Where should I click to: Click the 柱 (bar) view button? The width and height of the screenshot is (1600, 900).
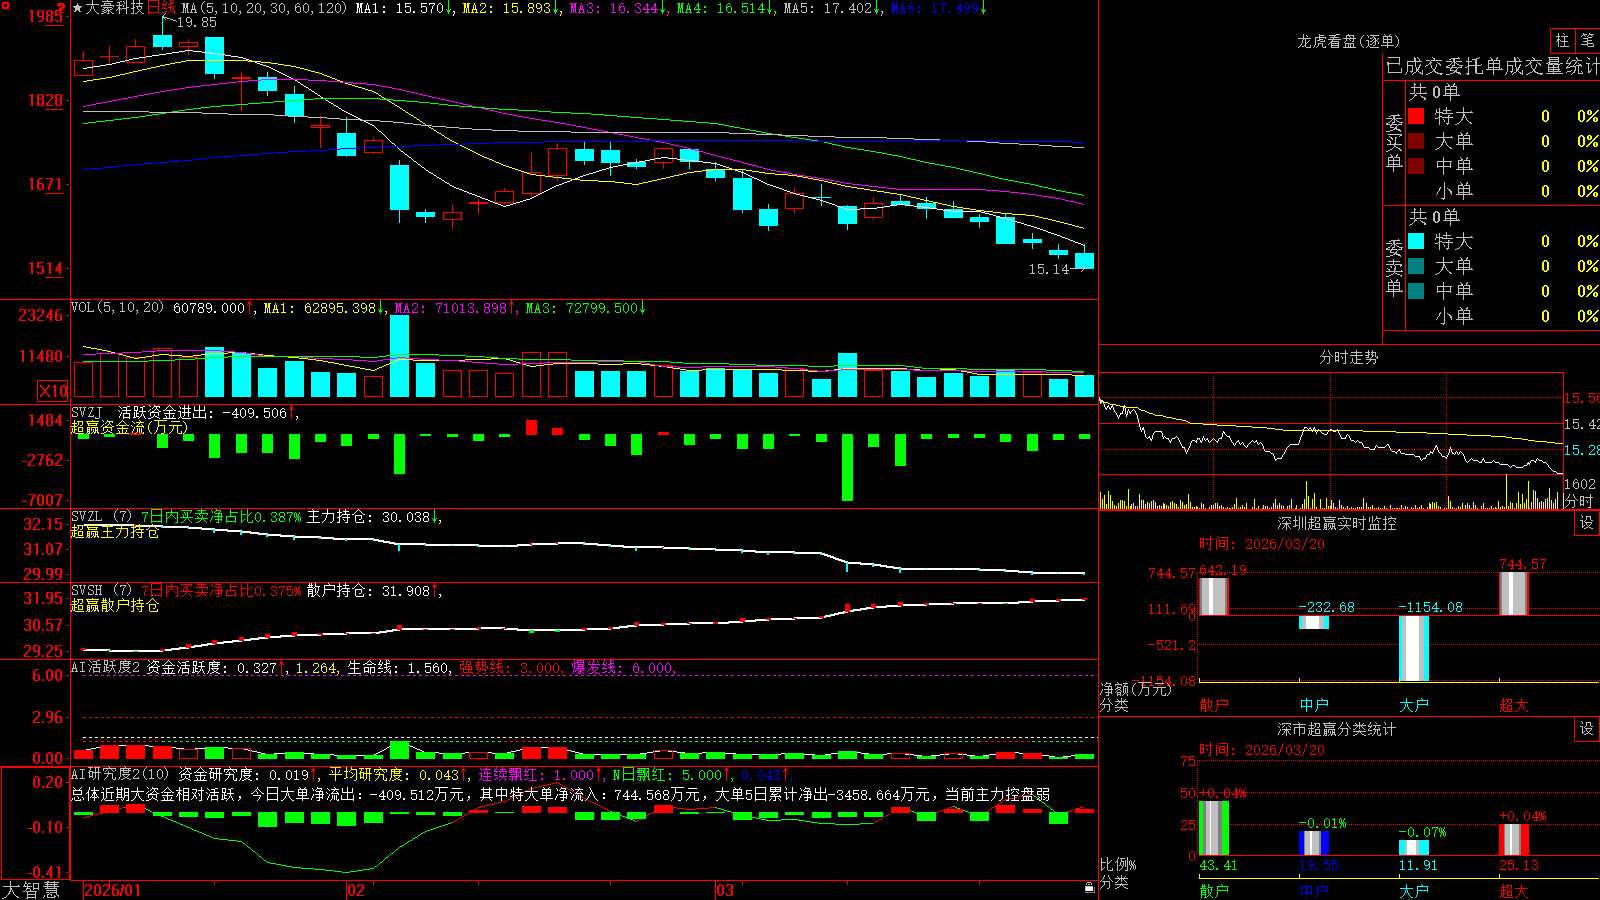pyautogui.click(x=1562, y=41)
